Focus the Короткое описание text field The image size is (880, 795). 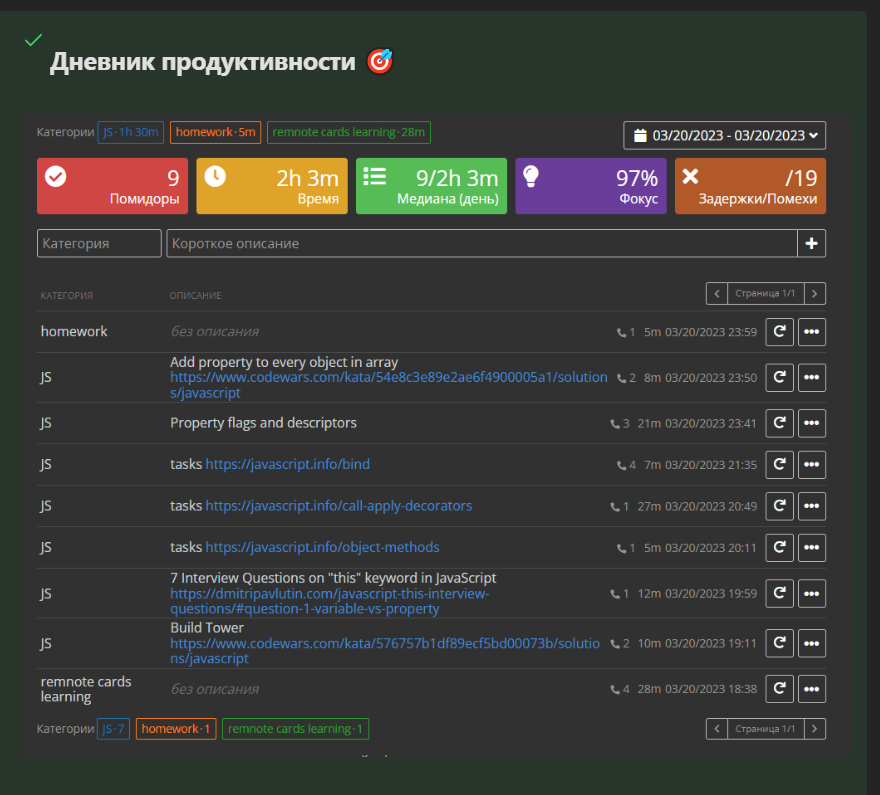481,243
